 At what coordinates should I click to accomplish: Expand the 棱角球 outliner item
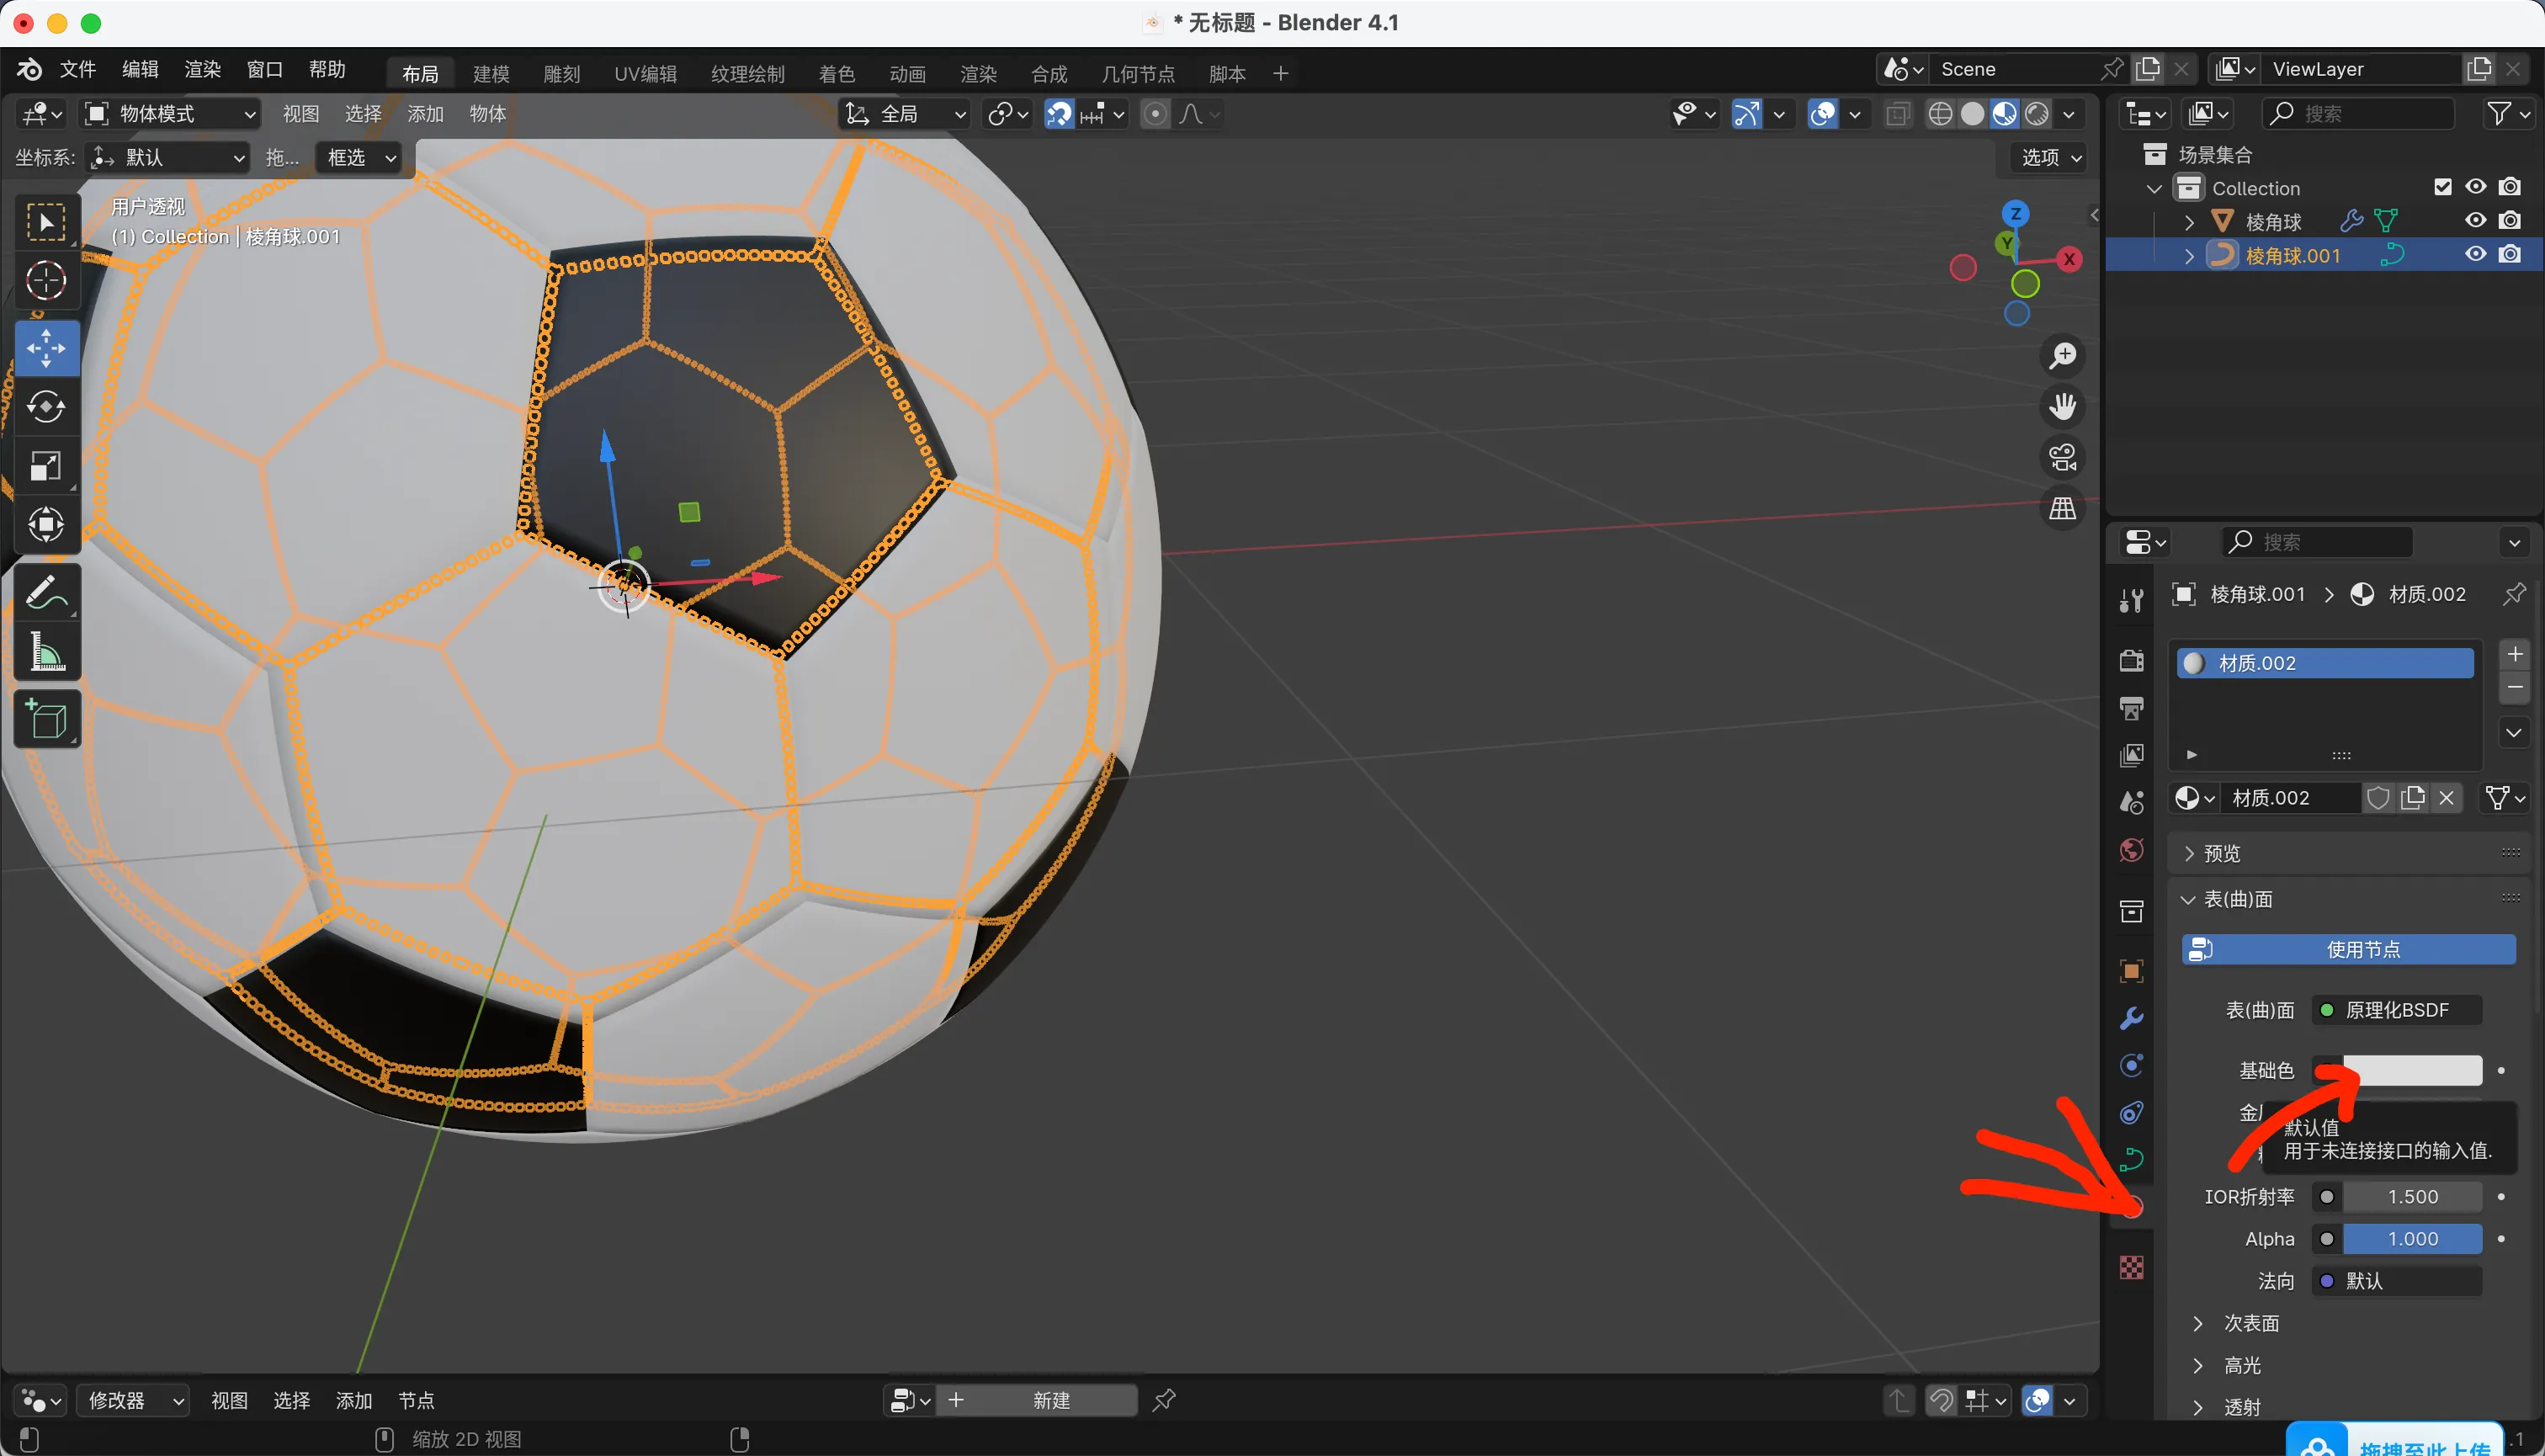pyautogui.click(x=2188, y=222)
